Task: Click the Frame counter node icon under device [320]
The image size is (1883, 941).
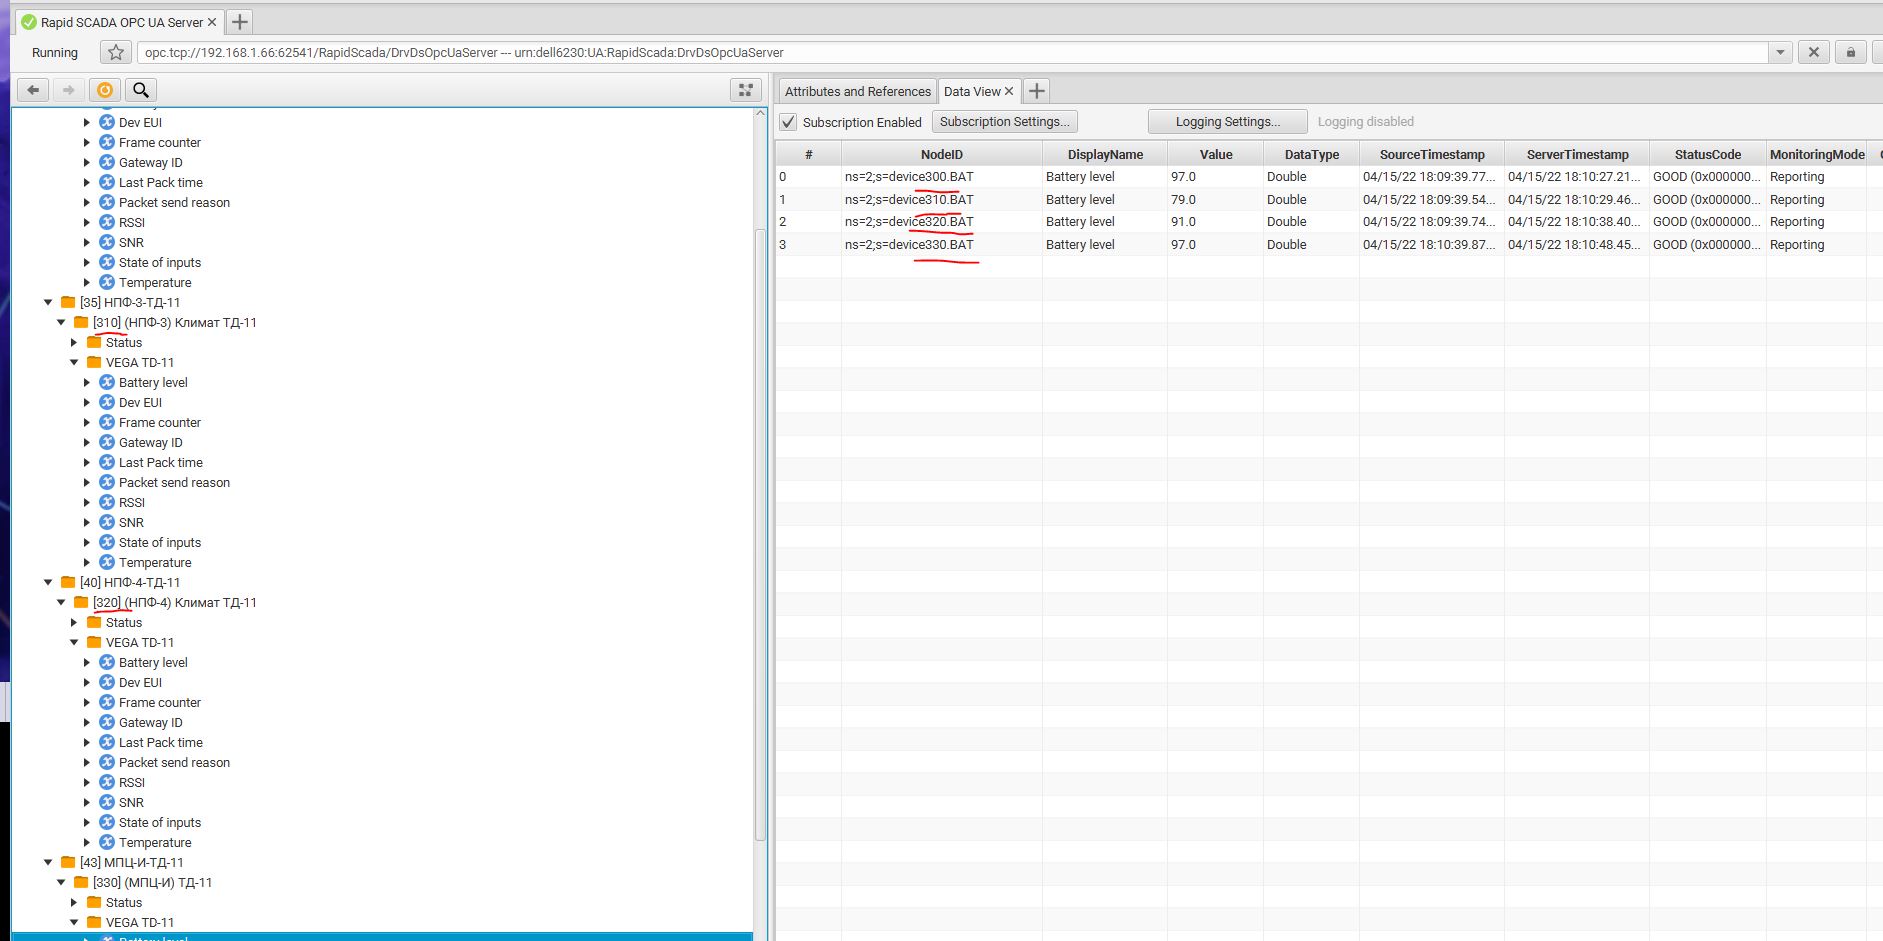Action: [107, 702]
